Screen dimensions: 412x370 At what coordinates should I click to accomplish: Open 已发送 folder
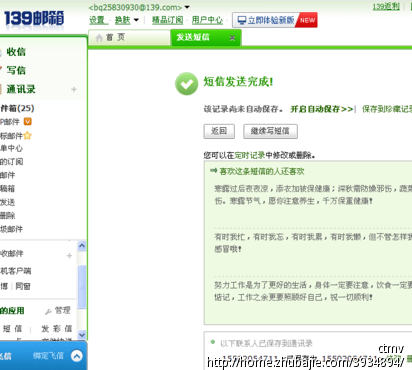[7, 202]
